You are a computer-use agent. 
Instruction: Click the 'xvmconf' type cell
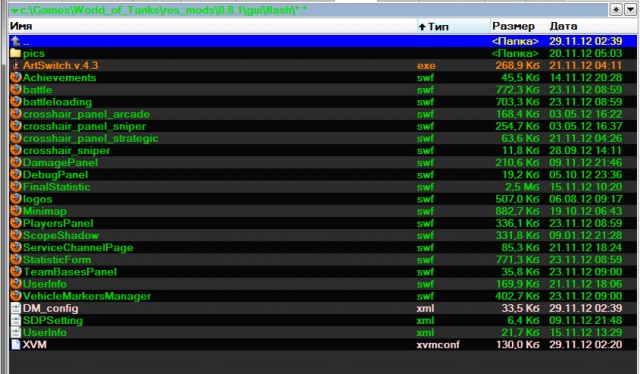[438, 345]
